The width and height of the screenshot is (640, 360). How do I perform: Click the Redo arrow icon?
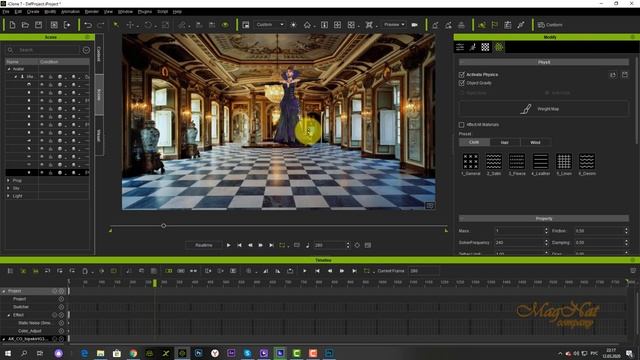click(x=100, y=25)
